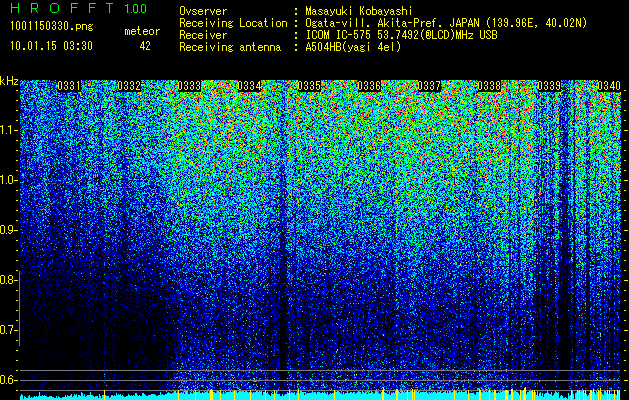
Task: Click the 0338 time marker
Action: coord(489,86)
